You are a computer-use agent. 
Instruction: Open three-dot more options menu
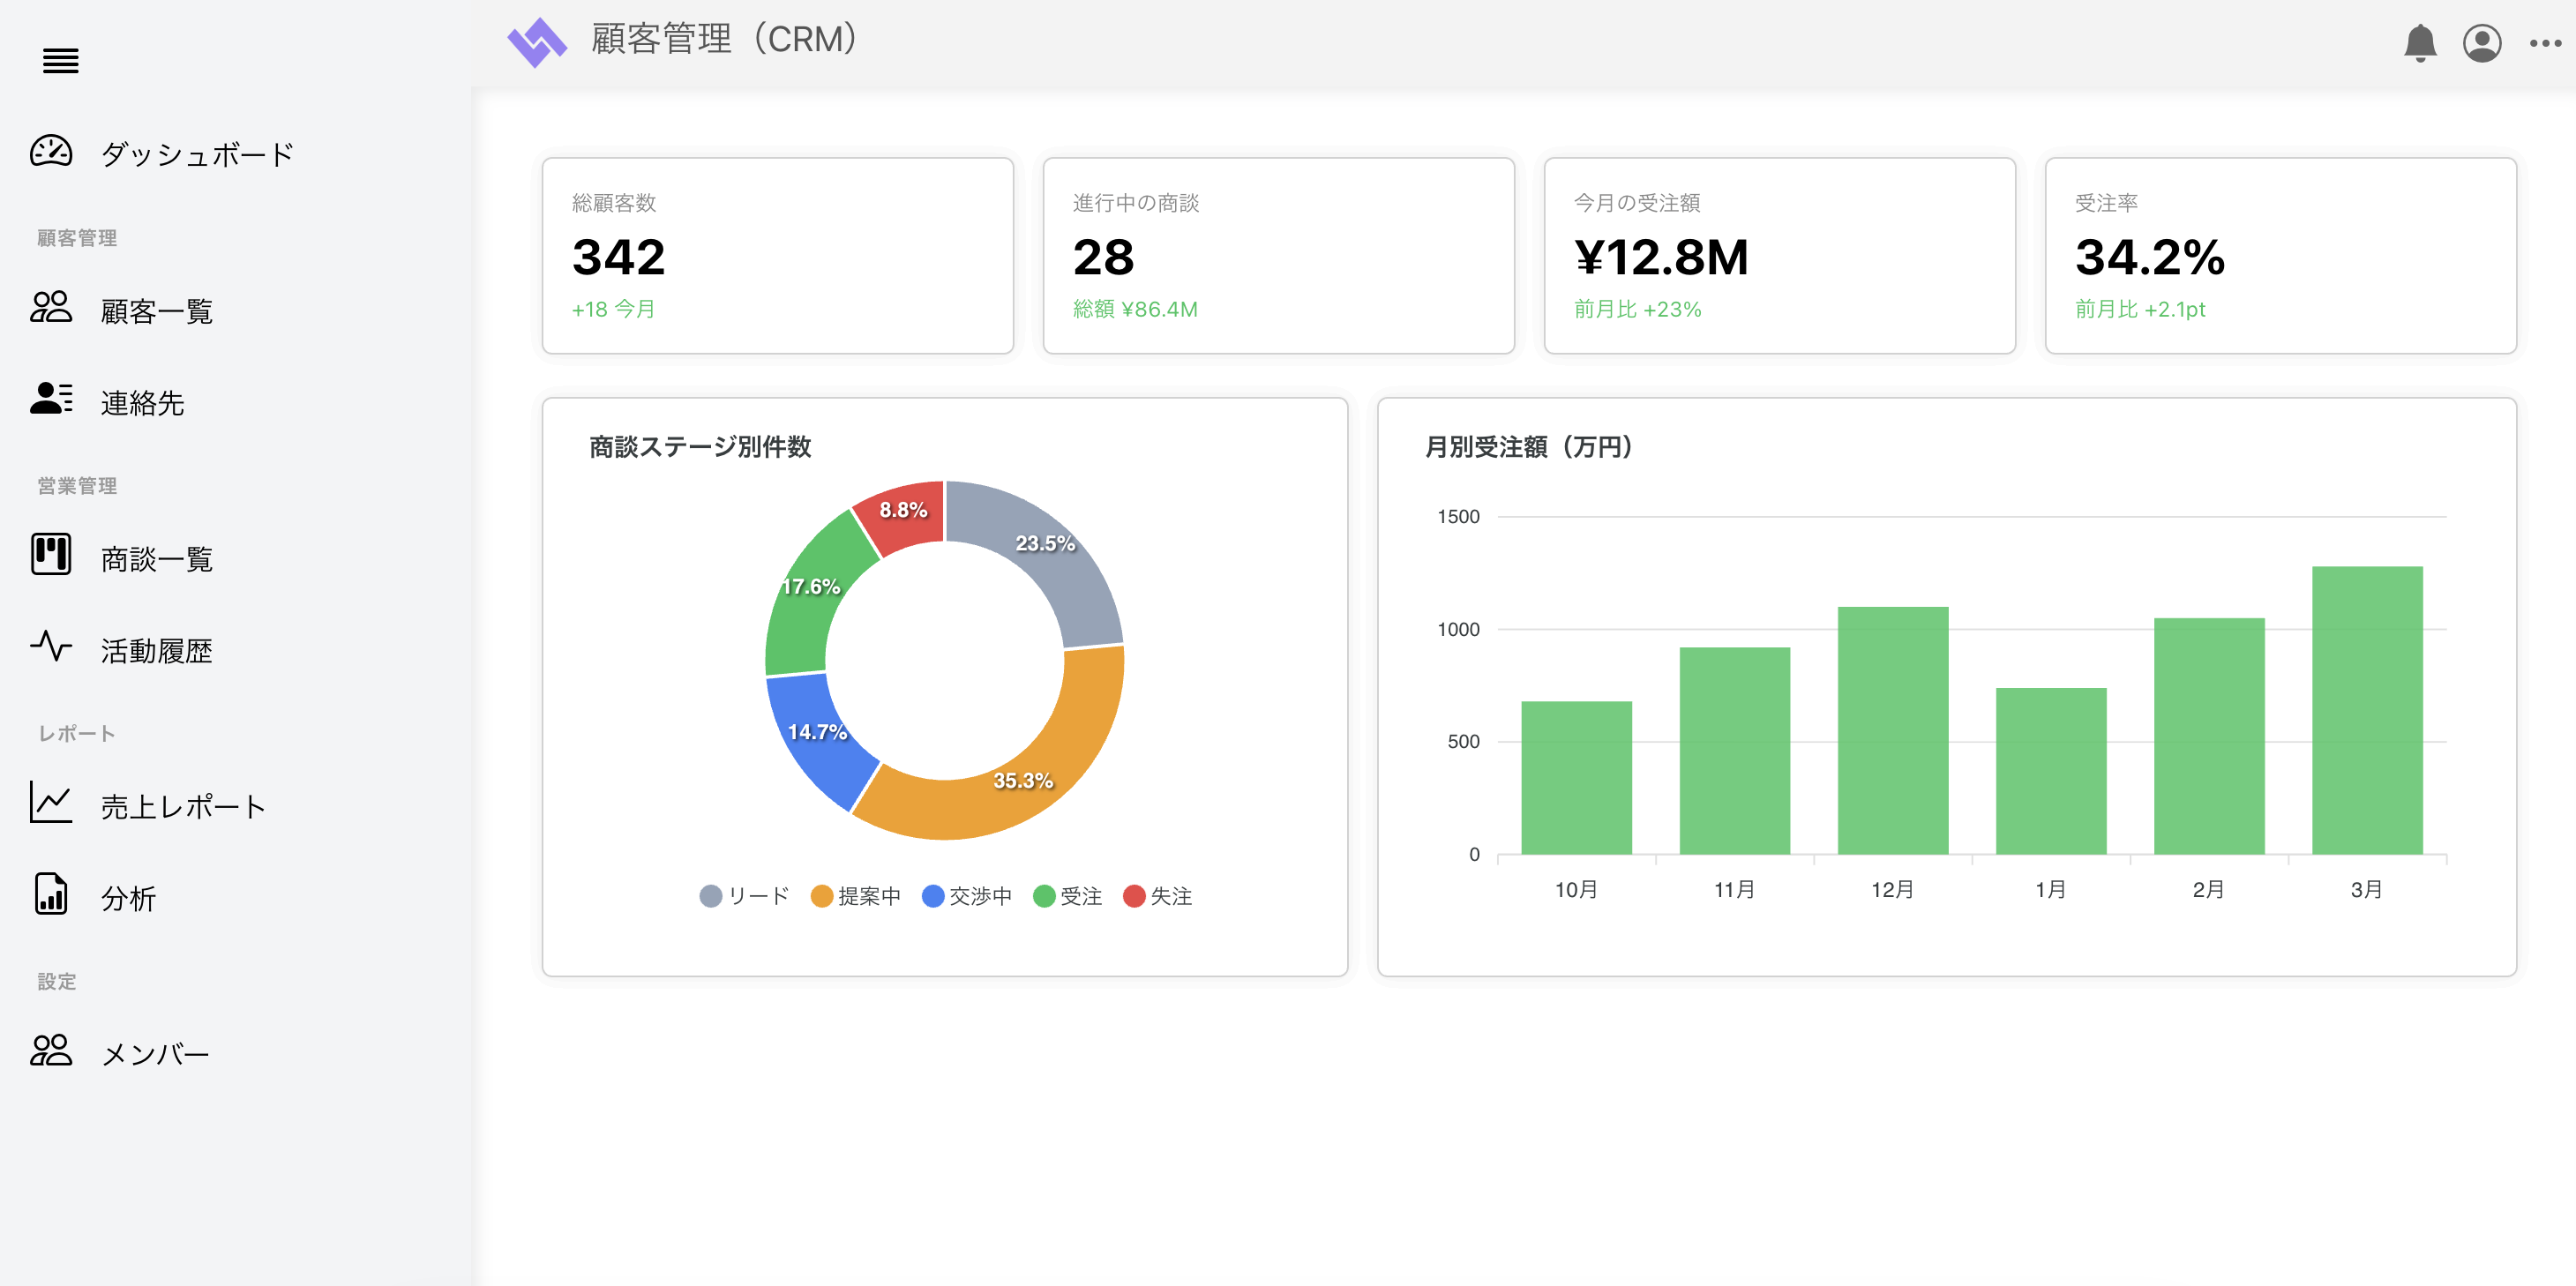(2544, 43)
